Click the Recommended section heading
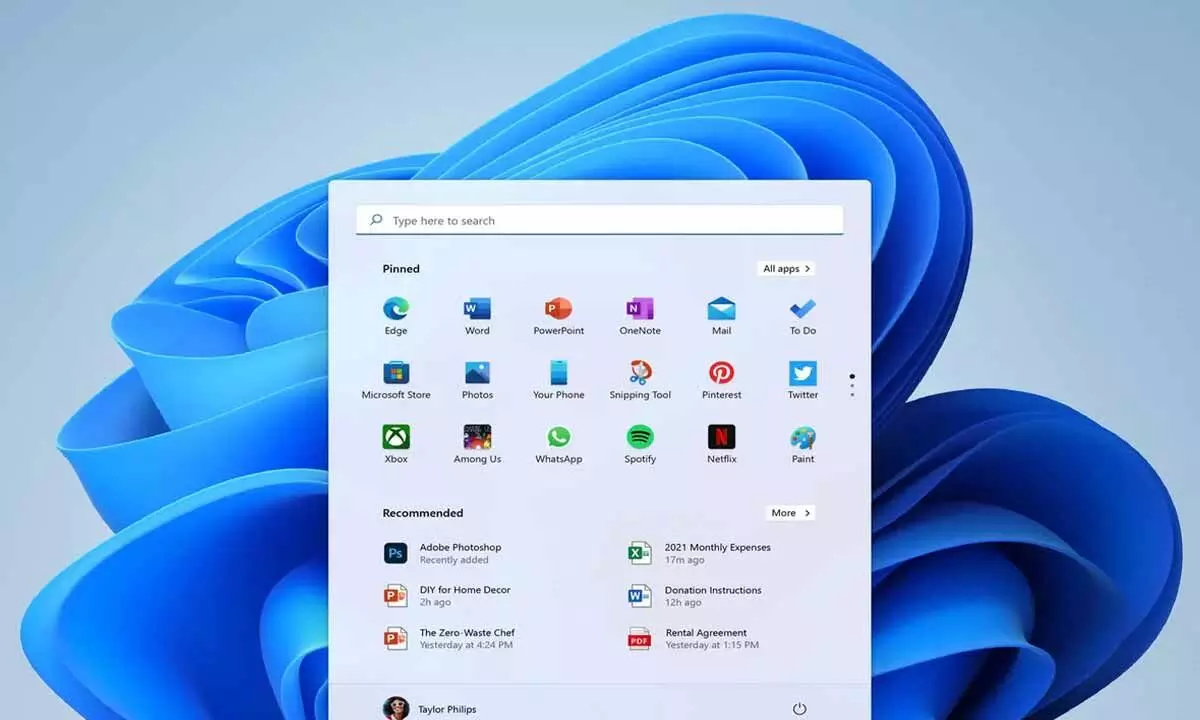The width and height of the screenshot is (1200, 720). [x=423, y=513]
